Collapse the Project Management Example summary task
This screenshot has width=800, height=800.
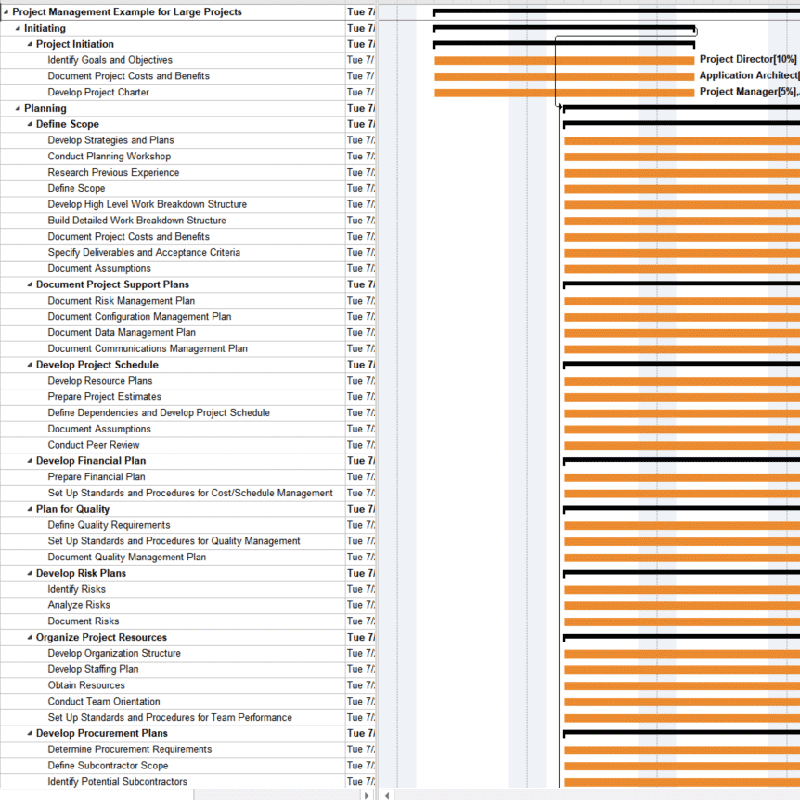pyautogui.click(x=6, y=12)
